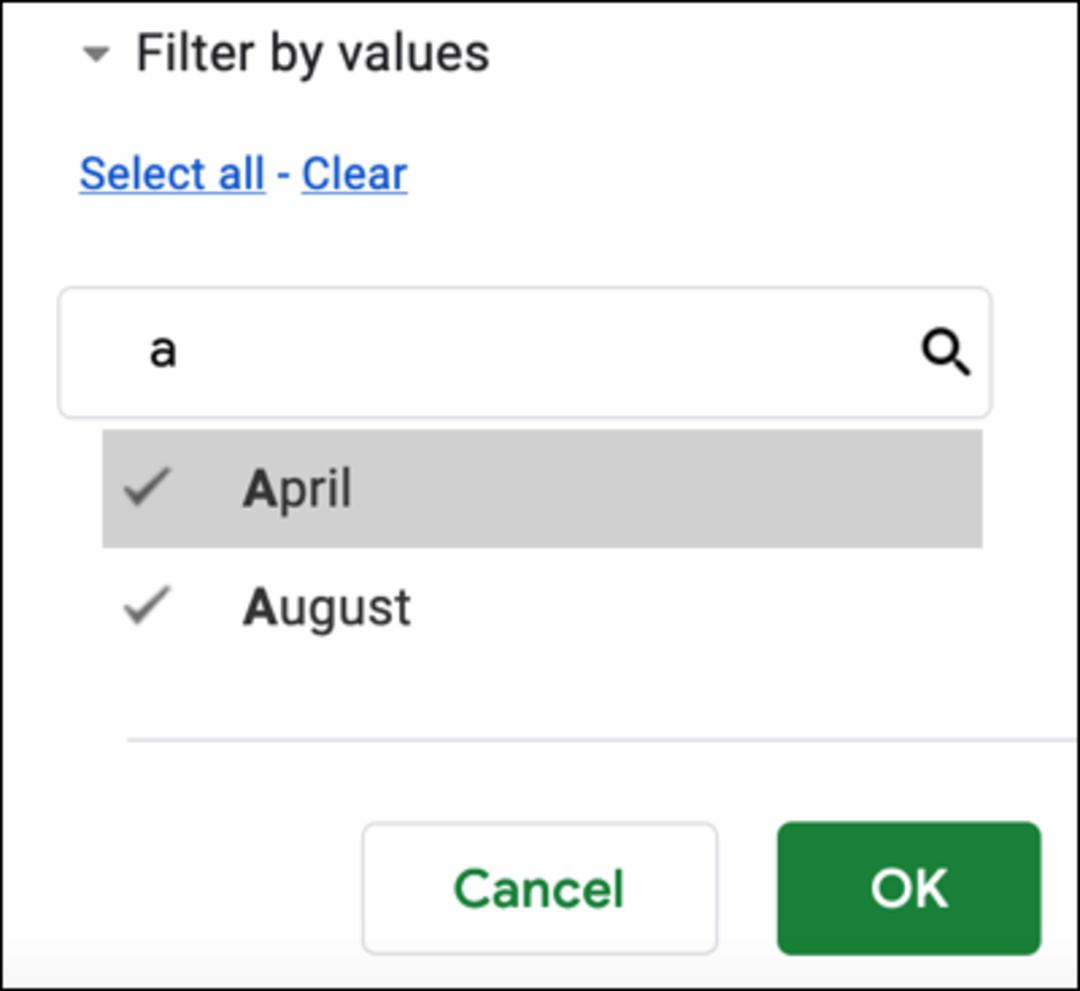Place cursor after 'a' in search box
The height and width of the screenshot is (991, 1080).
[180, 353]
